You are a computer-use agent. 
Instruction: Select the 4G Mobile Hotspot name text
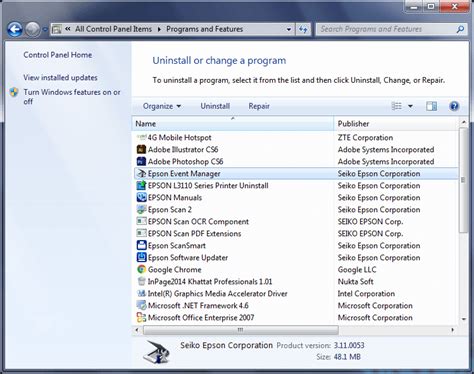point(180,138)
